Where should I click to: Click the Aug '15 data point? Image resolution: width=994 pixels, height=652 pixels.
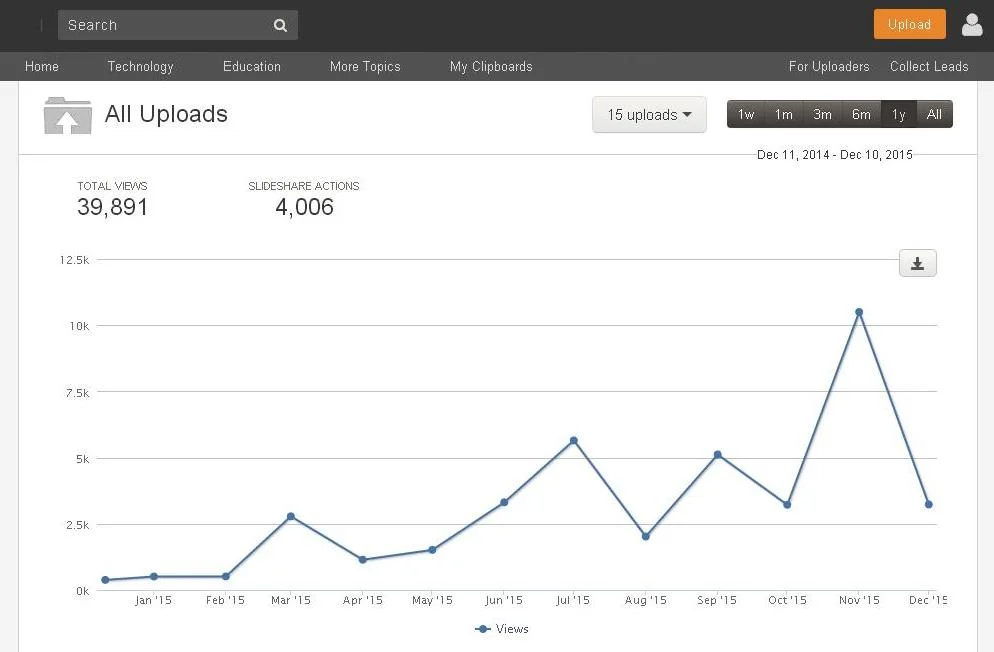click(645, 536)
